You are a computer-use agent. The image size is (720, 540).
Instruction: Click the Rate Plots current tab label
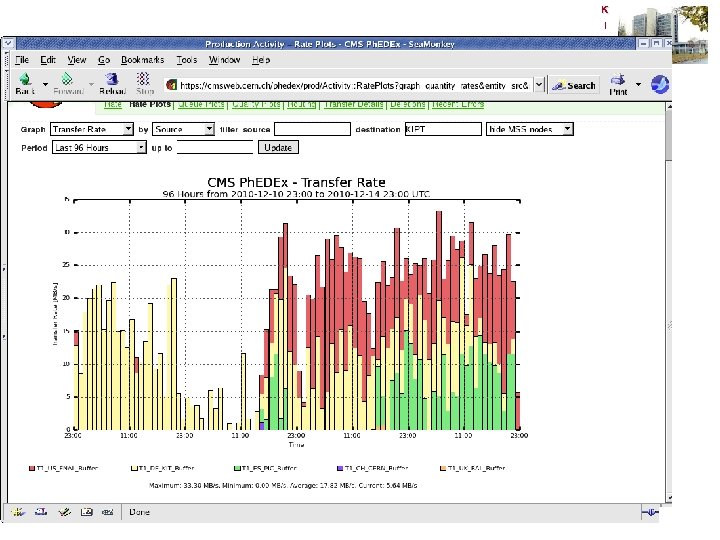pos(150,104)
